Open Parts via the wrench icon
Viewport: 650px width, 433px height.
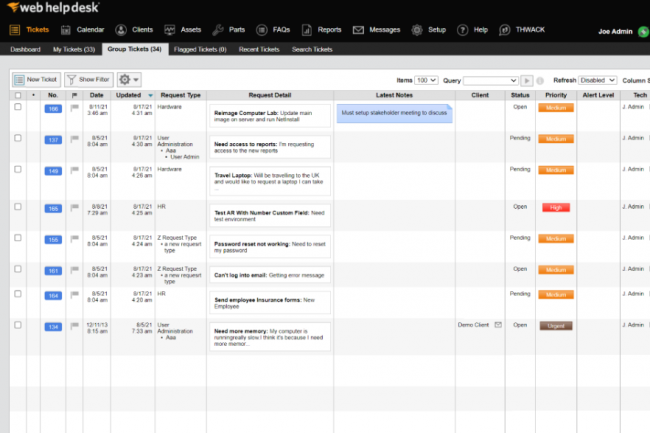[x=221, y=30]
